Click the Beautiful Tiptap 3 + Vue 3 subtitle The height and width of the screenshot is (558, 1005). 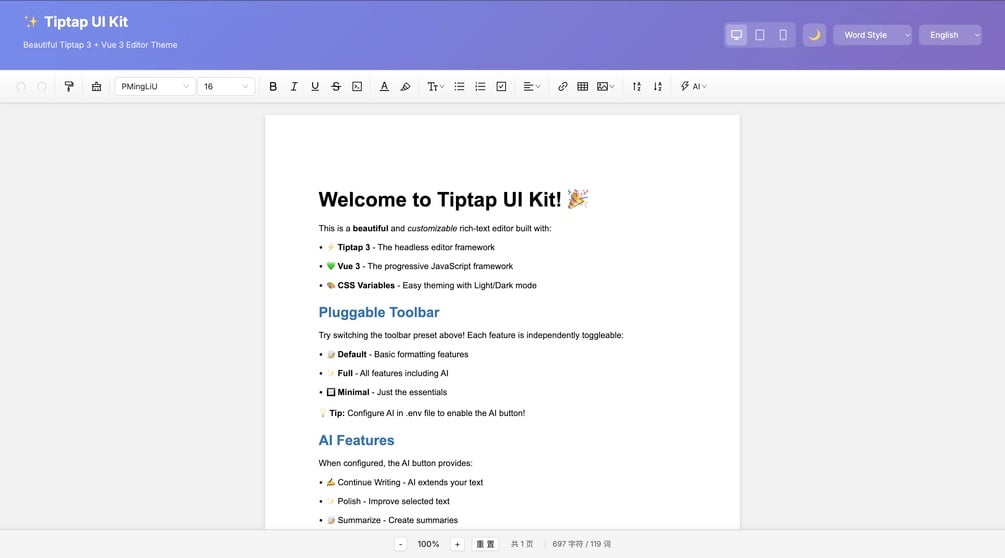tap(100, 45)
